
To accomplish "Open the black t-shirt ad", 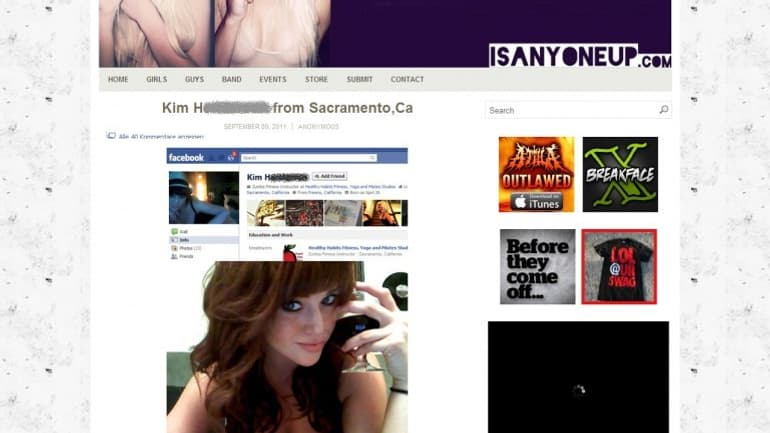I will (x=619, y=267).
